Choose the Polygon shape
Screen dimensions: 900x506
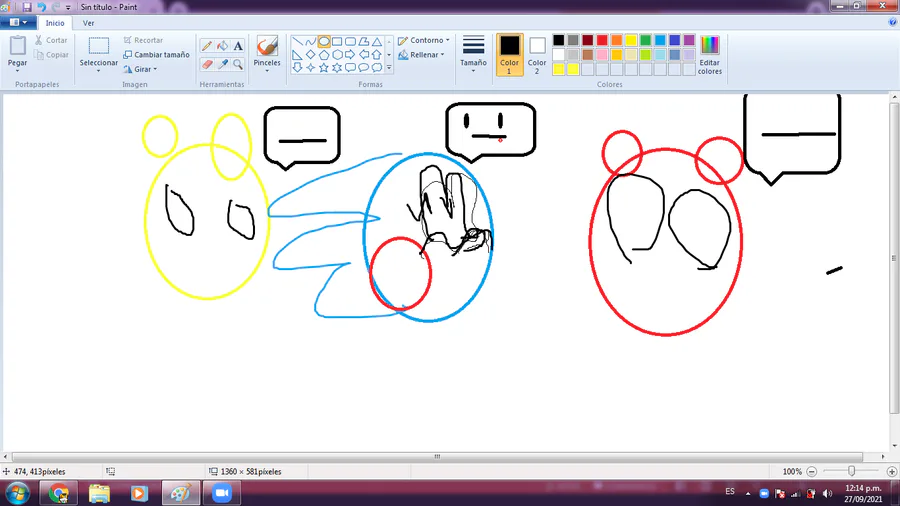(x=363, y=42)
